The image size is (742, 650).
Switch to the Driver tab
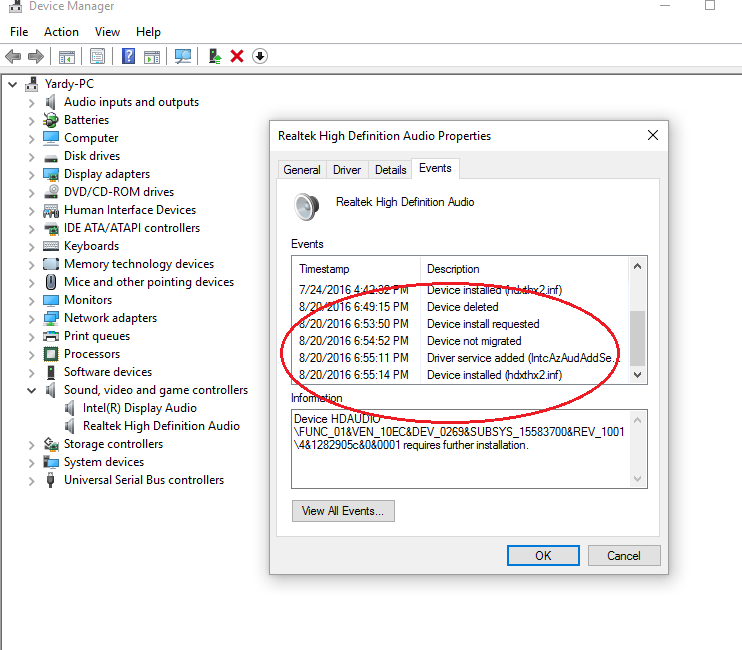click(347, 169)
